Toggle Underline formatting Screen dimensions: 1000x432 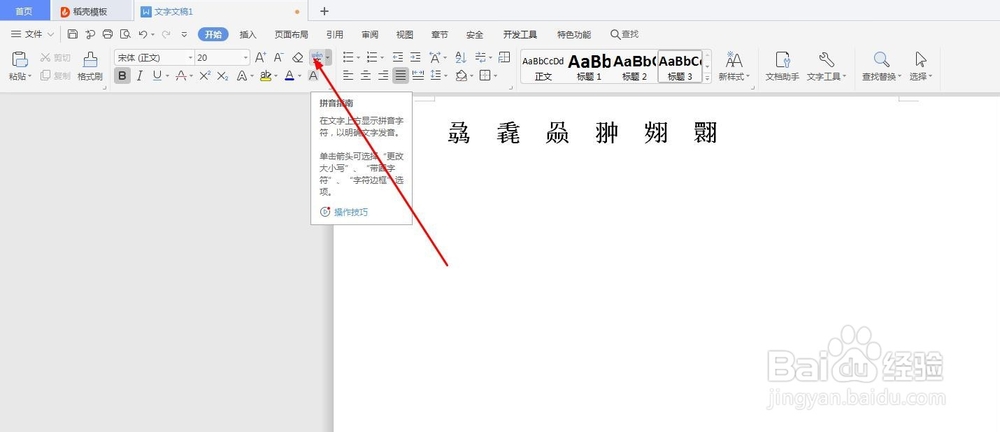157,76
